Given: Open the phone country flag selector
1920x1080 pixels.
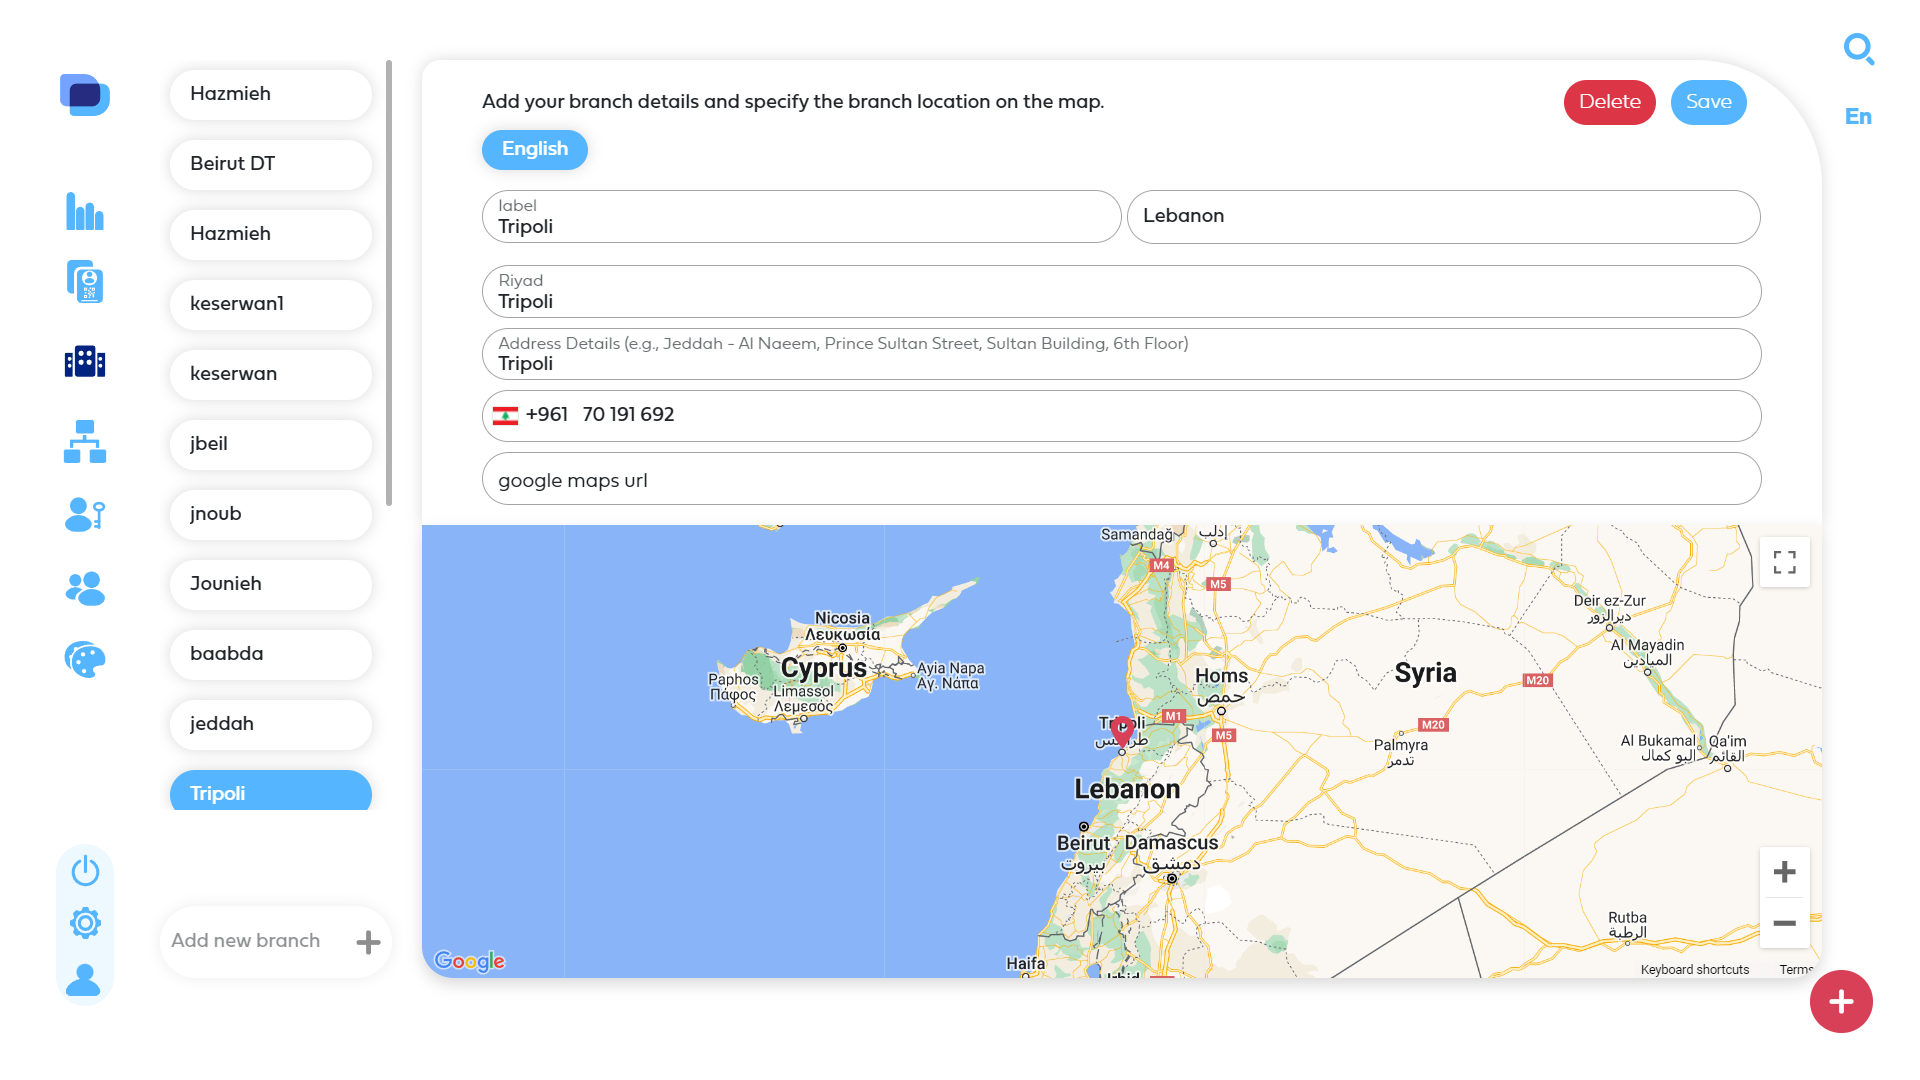Looking at the screenshot, I should pyautogui.click(x=506, y=415).
